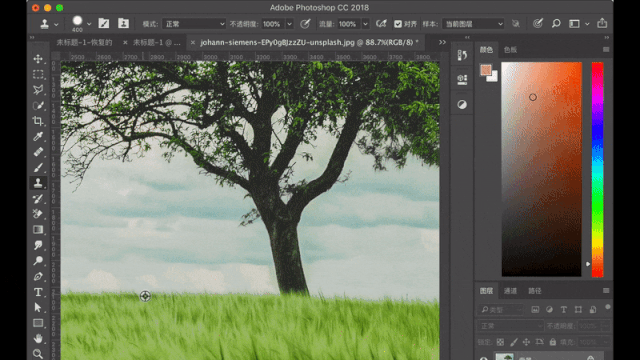The width and height of the screenshot is (640, 360).
Task: Switch layer filtering on or off
Action: click(x=608, y=307)
